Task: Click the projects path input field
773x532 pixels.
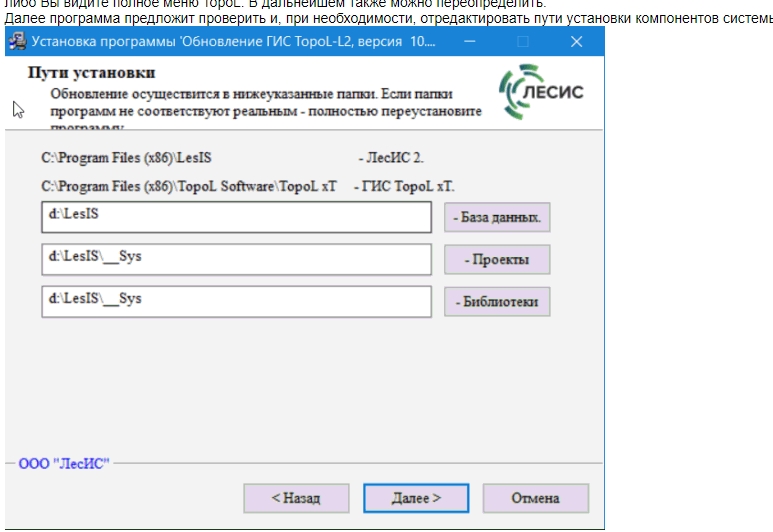Action: [237, 259]
